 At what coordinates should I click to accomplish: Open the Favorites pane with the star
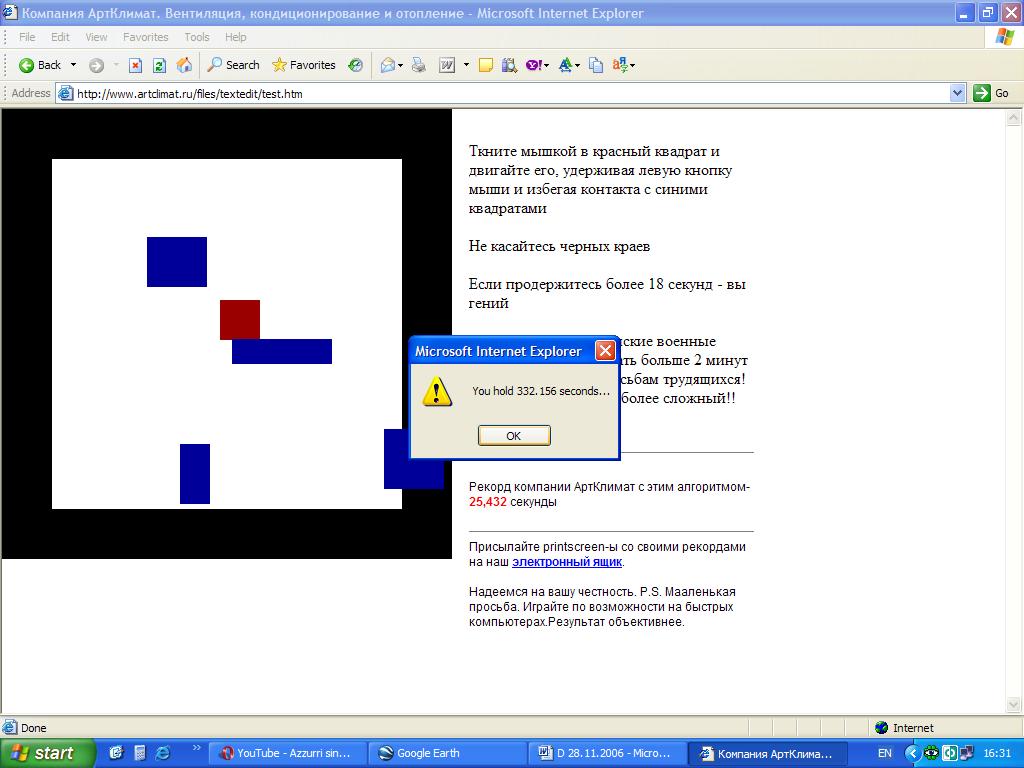(x=304, y=65)
